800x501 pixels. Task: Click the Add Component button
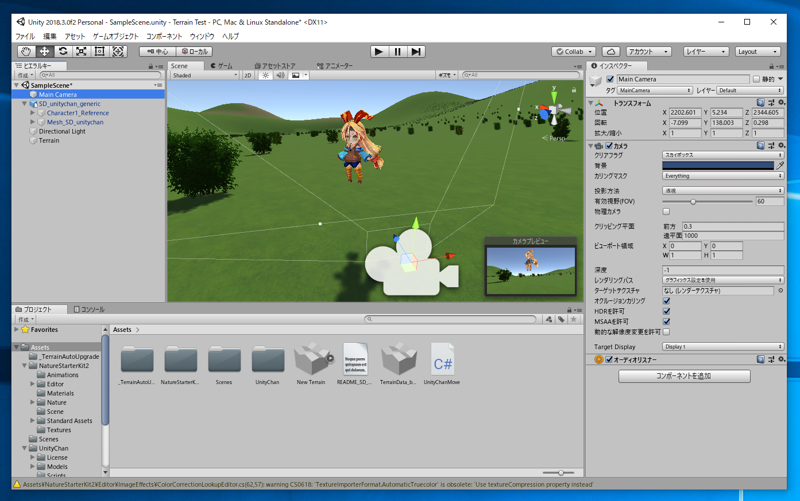point(684,376)
